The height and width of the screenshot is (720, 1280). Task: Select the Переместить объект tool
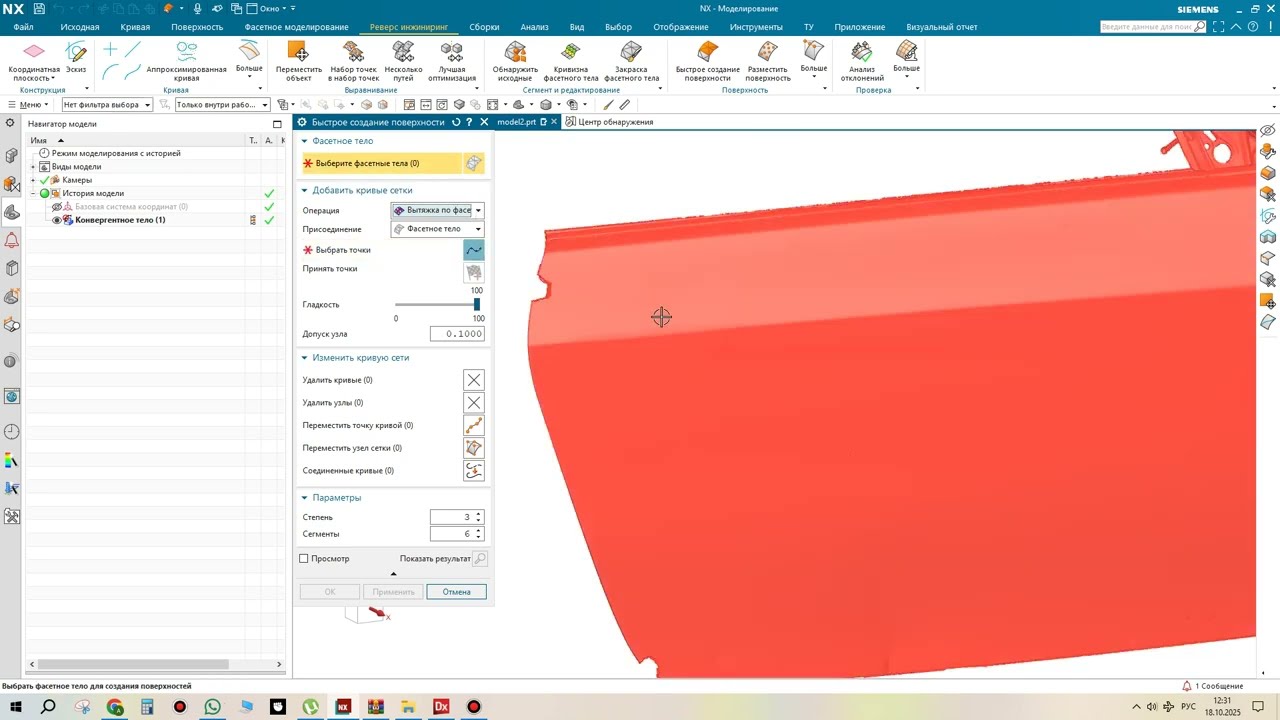pos(298,61)
